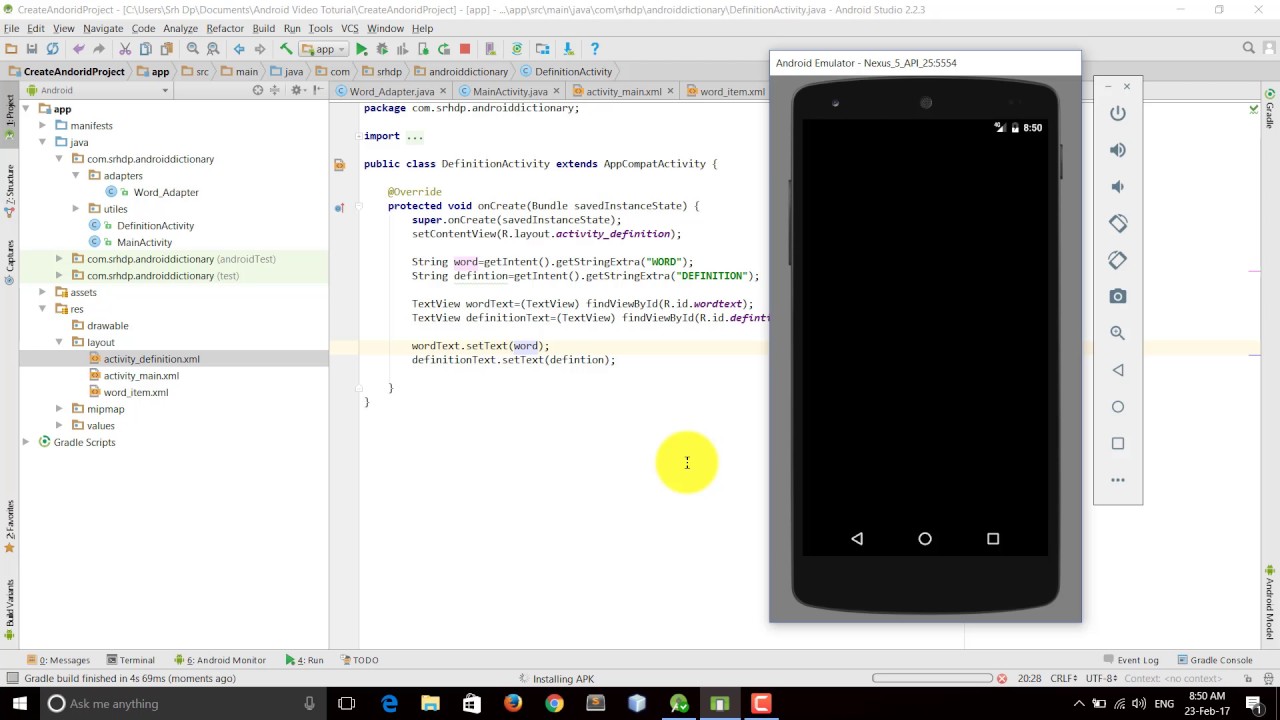Open the Android Monitor tool window
Image resolution: width=1280 pixels, height=720 pixels.
[220, 660]
